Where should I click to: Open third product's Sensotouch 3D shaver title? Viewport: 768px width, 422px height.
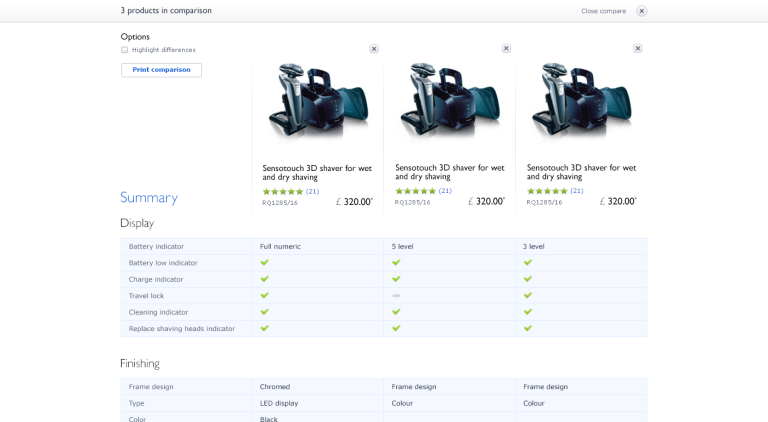tap(581, 172)
